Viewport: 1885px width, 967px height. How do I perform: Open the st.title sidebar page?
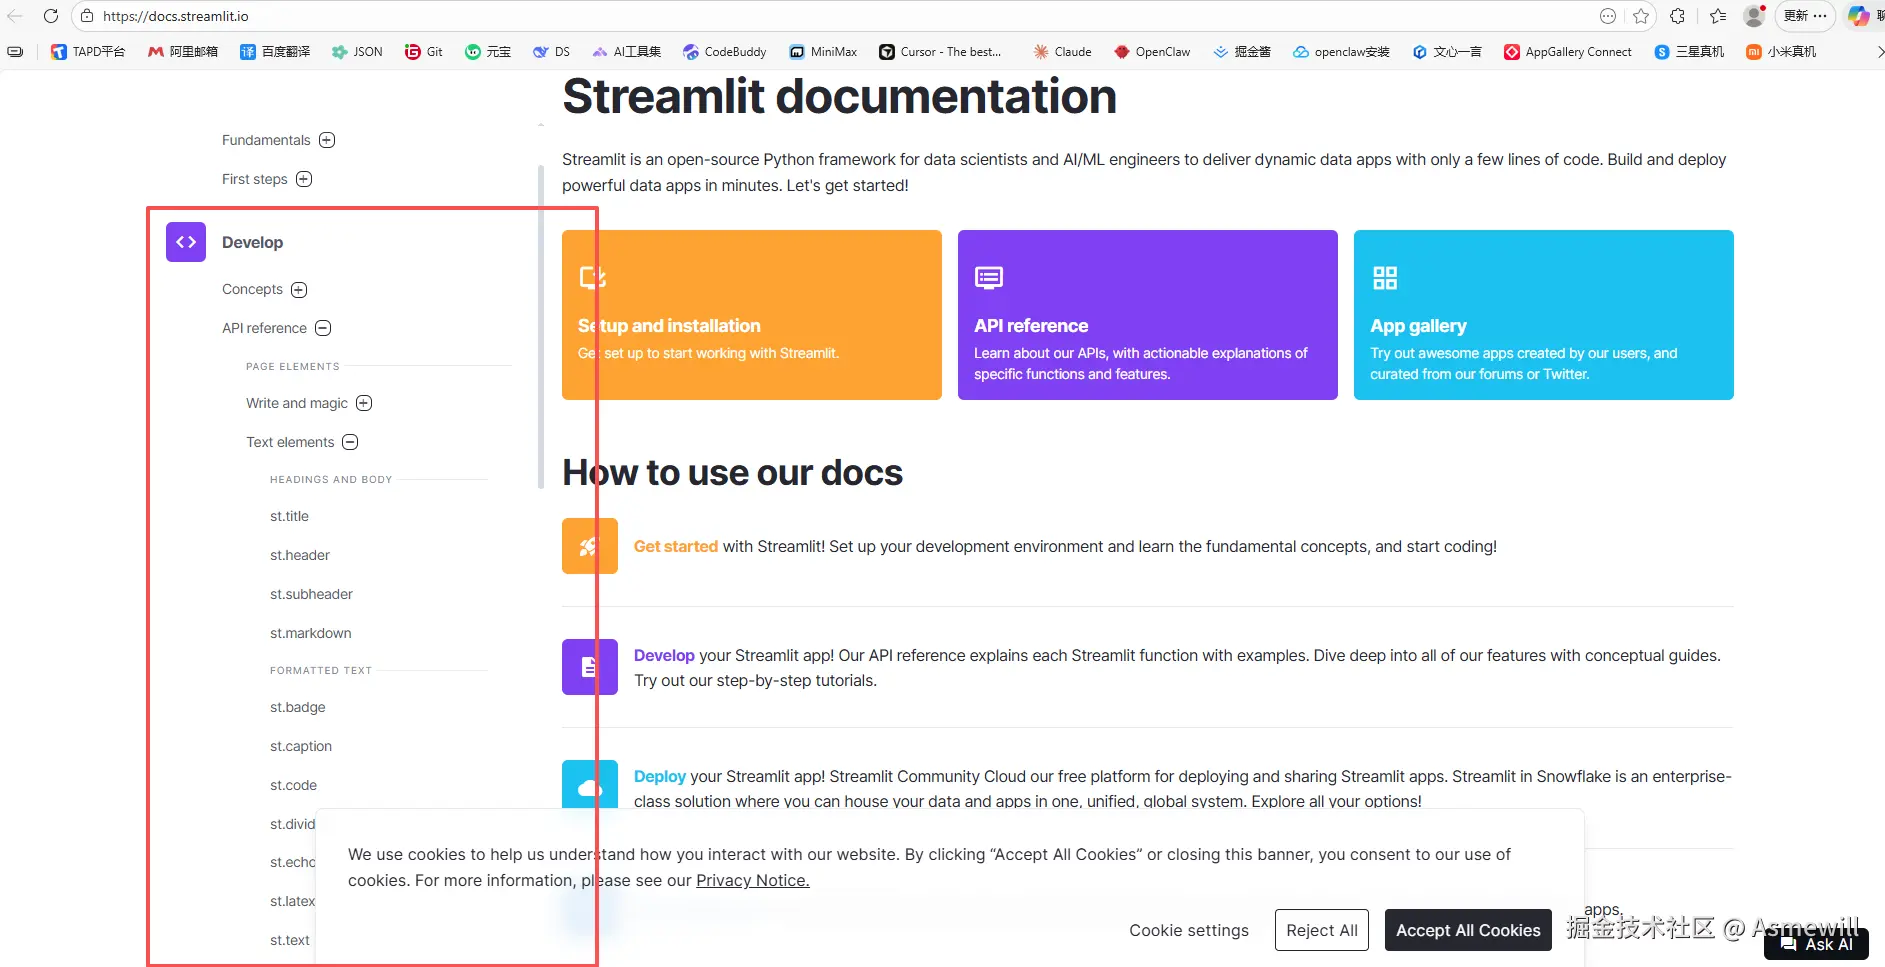pos(289,516)
